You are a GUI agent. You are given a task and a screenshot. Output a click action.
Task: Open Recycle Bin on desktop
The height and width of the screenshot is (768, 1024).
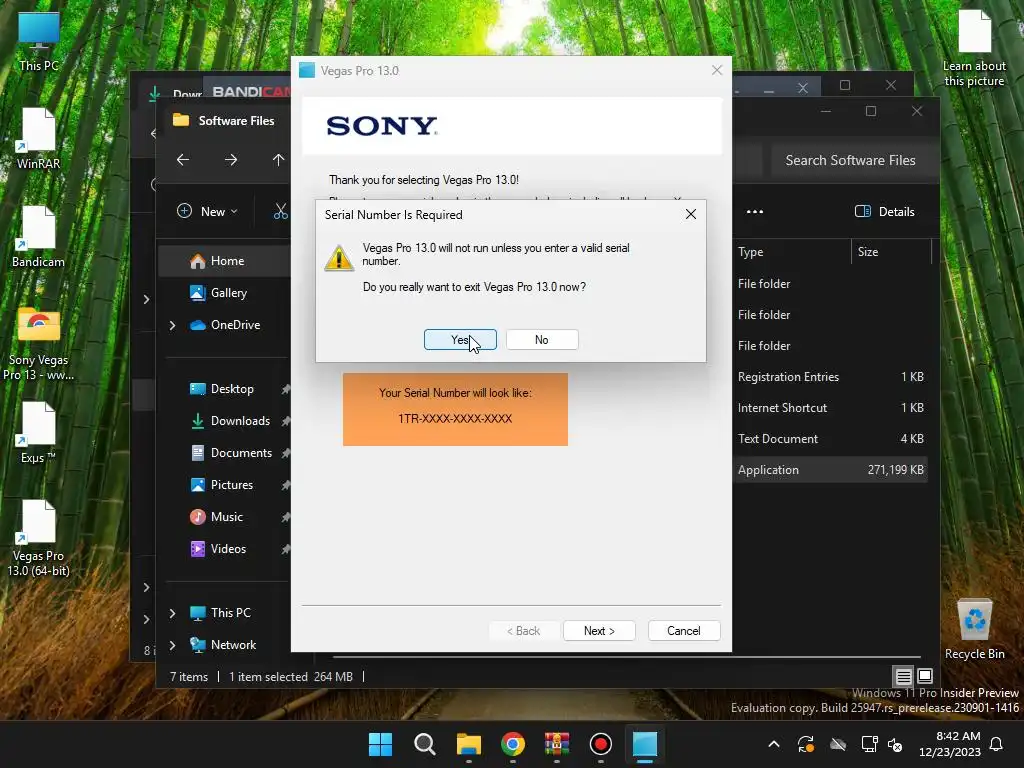974,630
